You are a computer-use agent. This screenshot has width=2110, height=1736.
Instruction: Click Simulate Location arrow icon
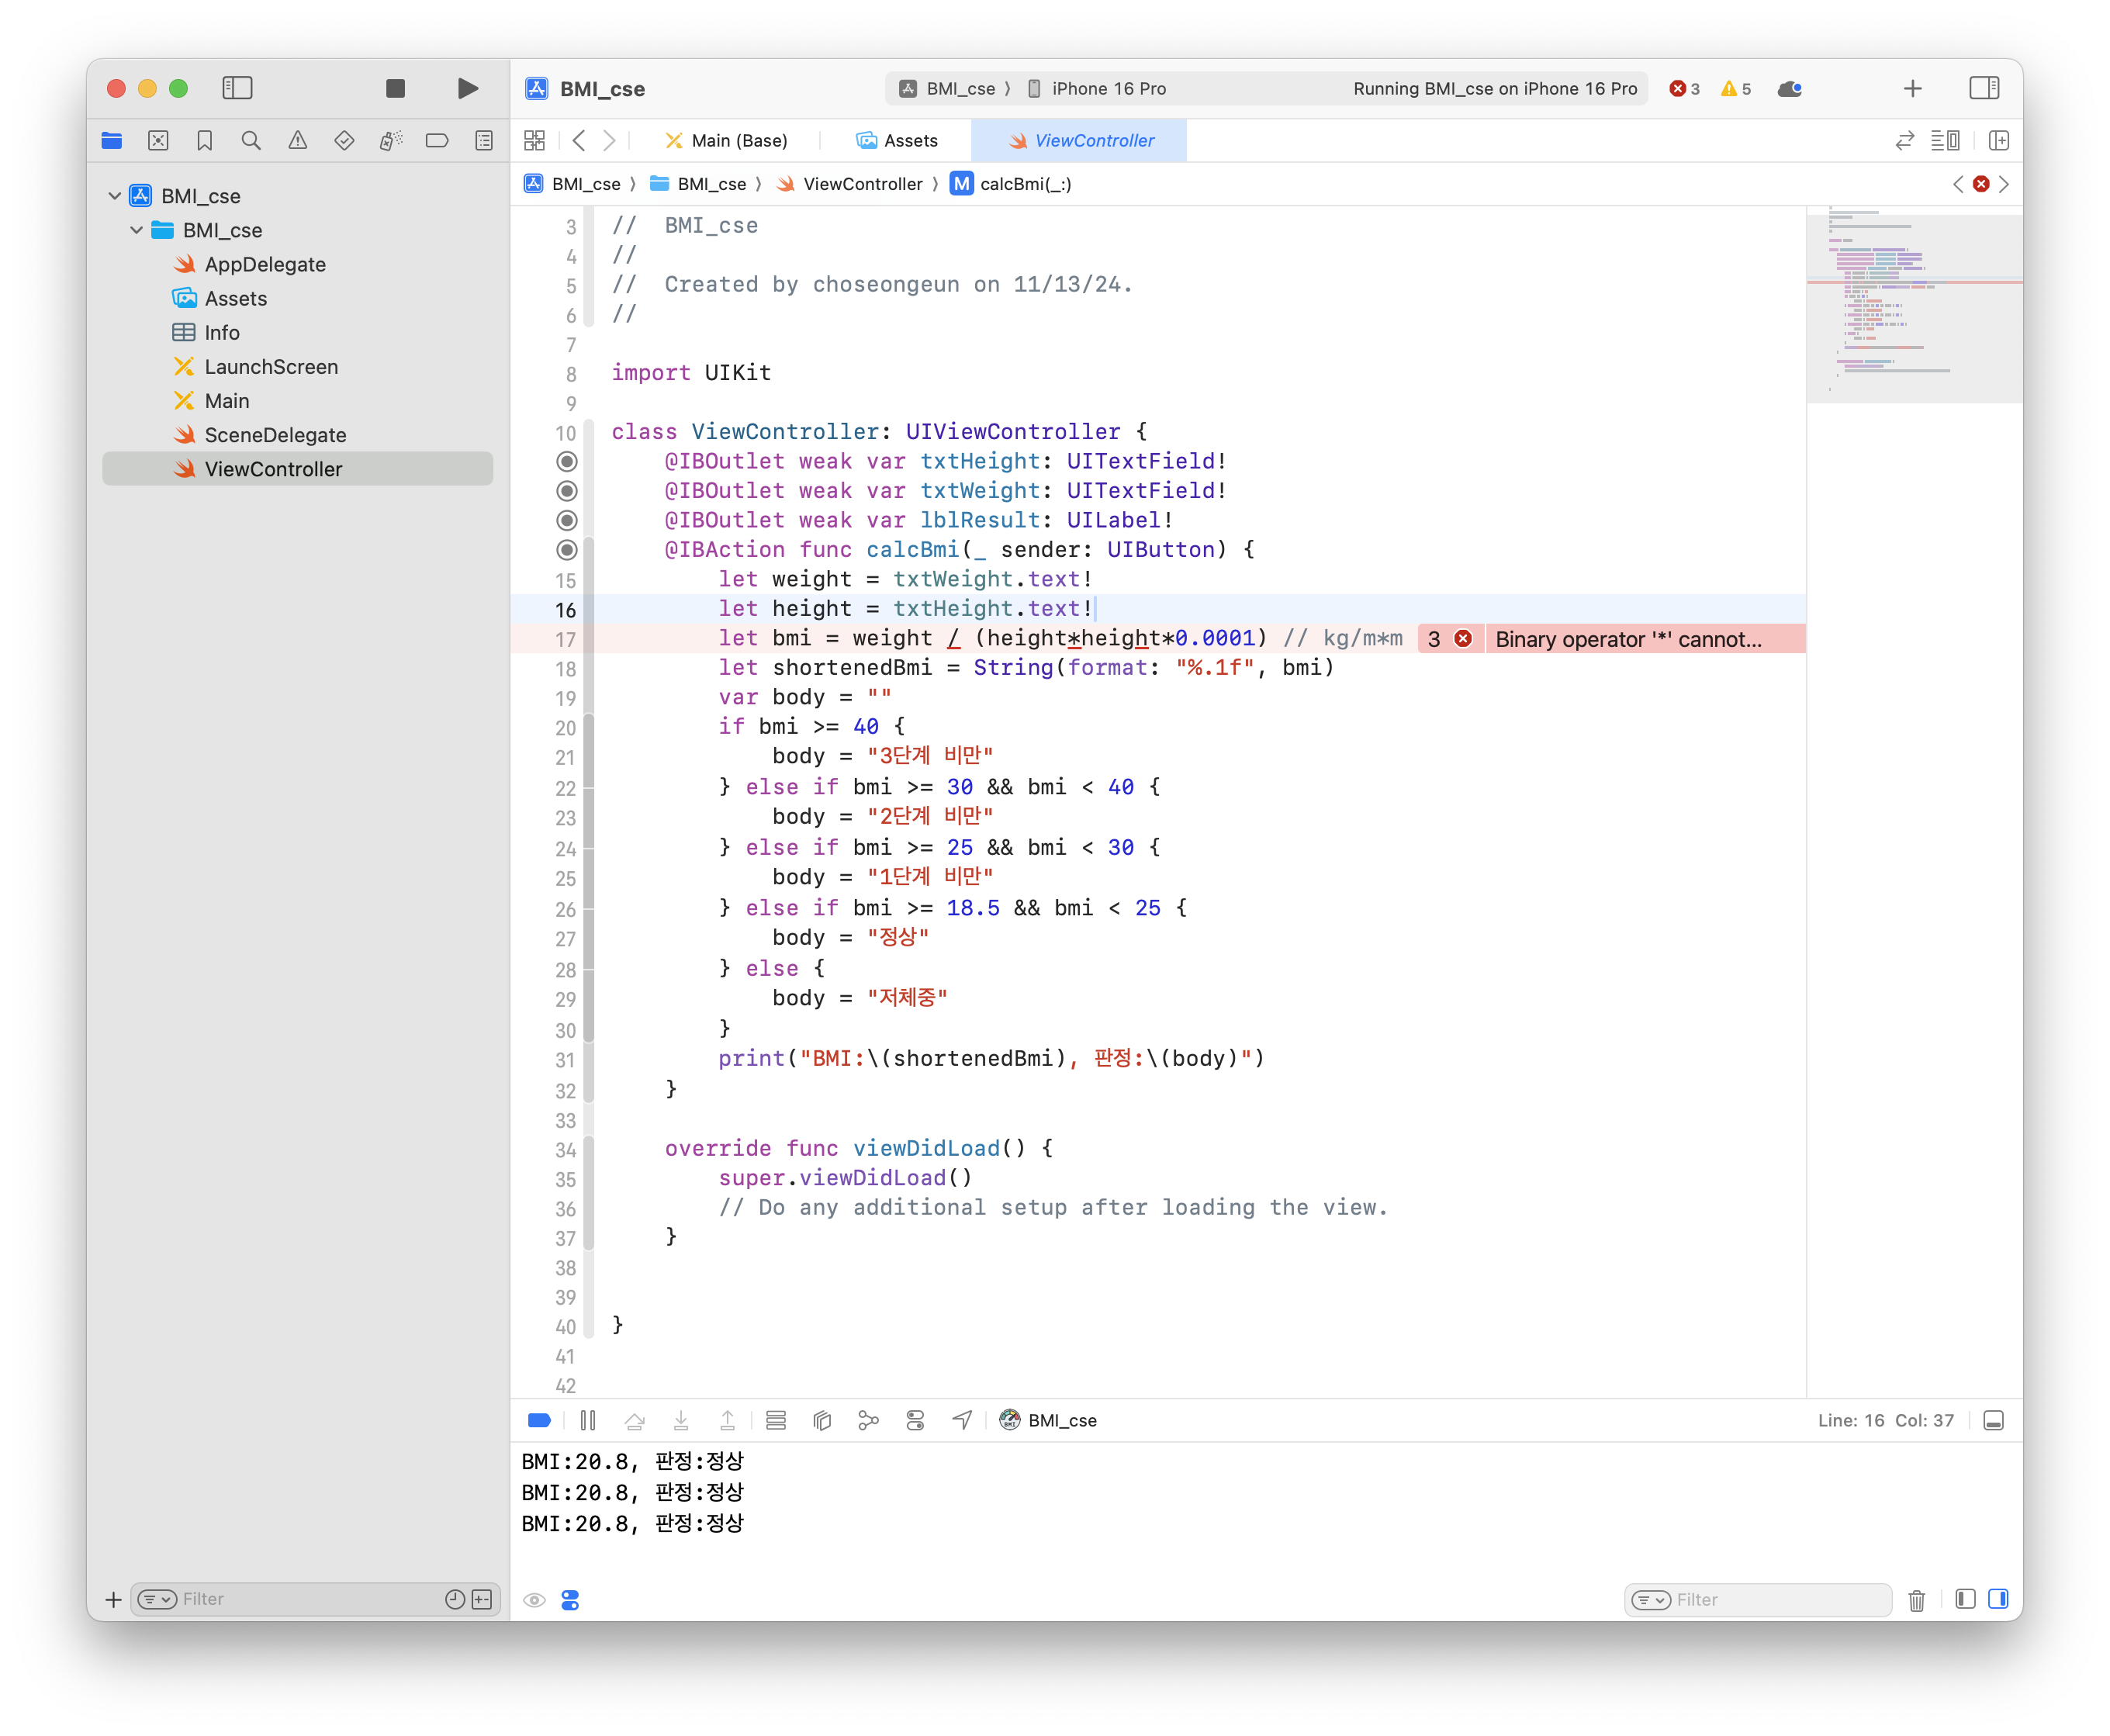(962, 1420)
